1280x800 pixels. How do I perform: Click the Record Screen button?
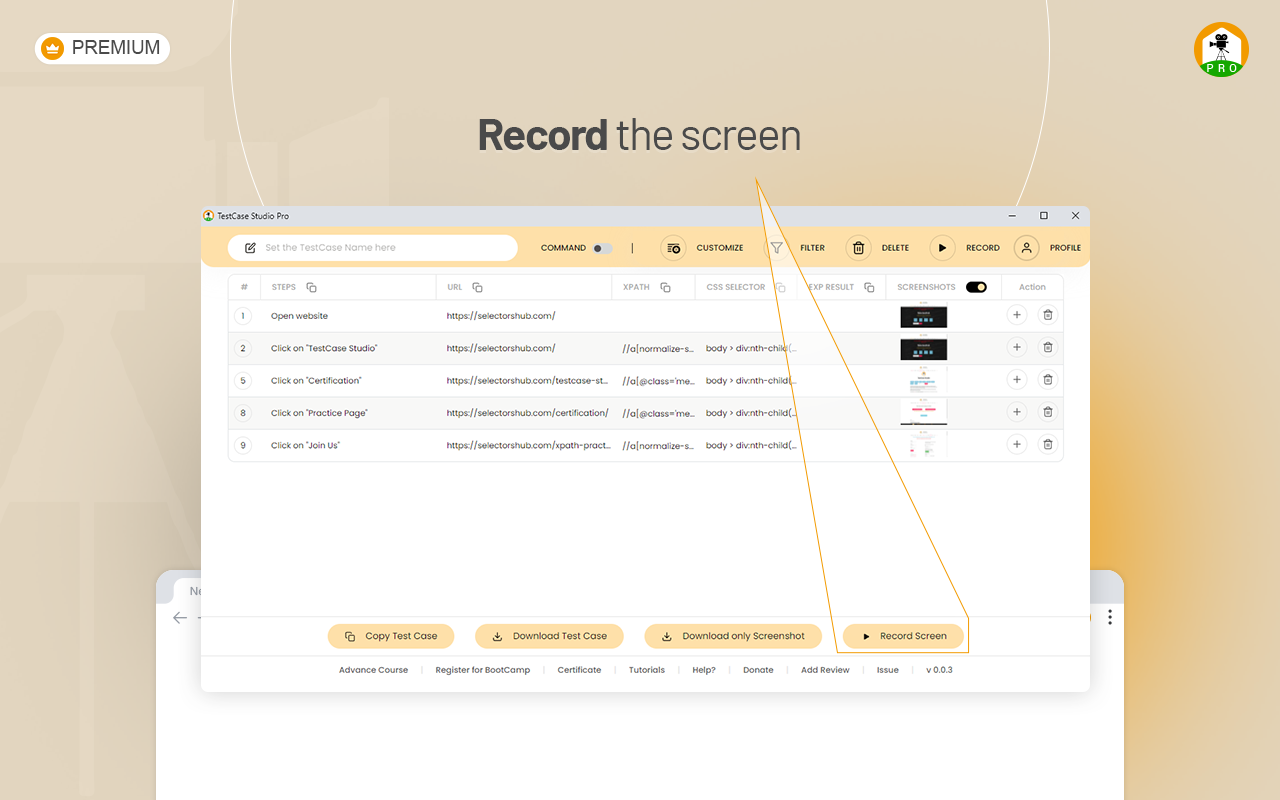pos(903,636)
